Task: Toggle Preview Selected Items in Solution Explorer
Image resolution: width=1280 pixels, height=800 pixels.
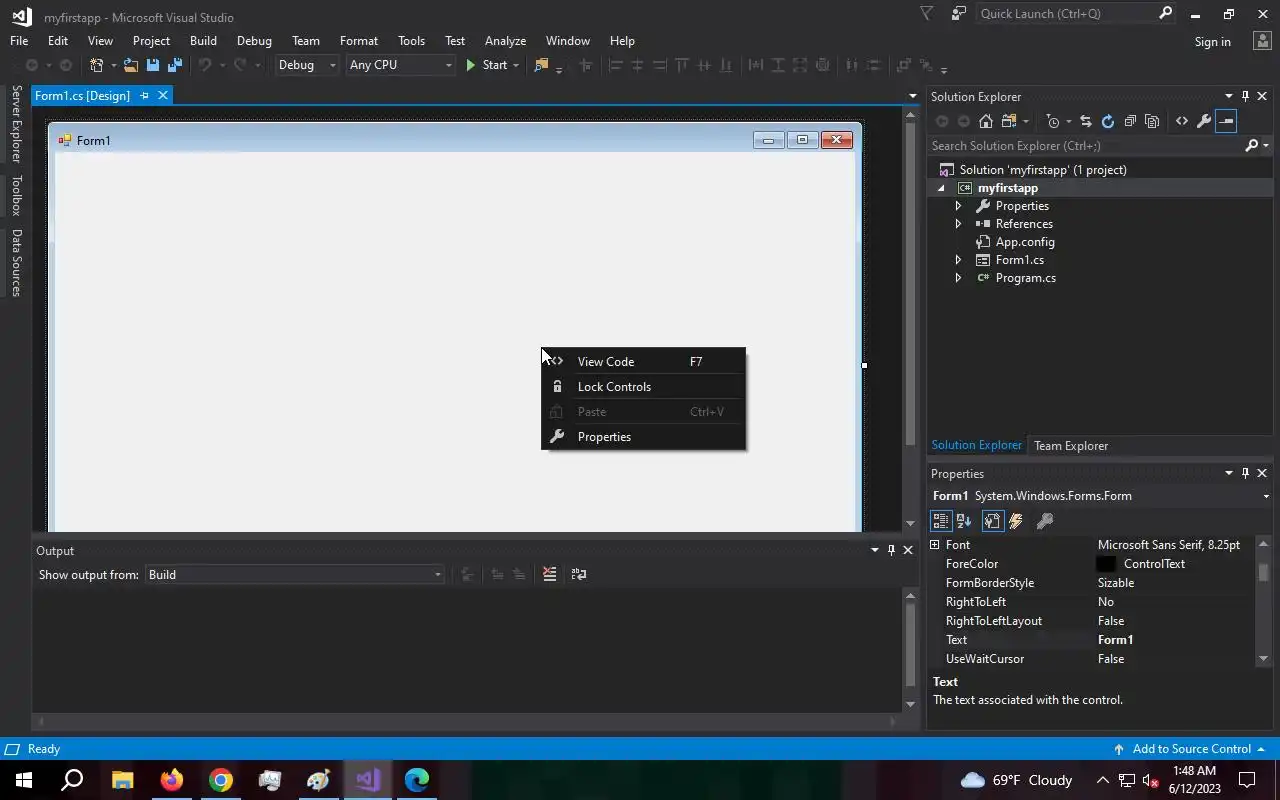Action: tap(1226, 121)
